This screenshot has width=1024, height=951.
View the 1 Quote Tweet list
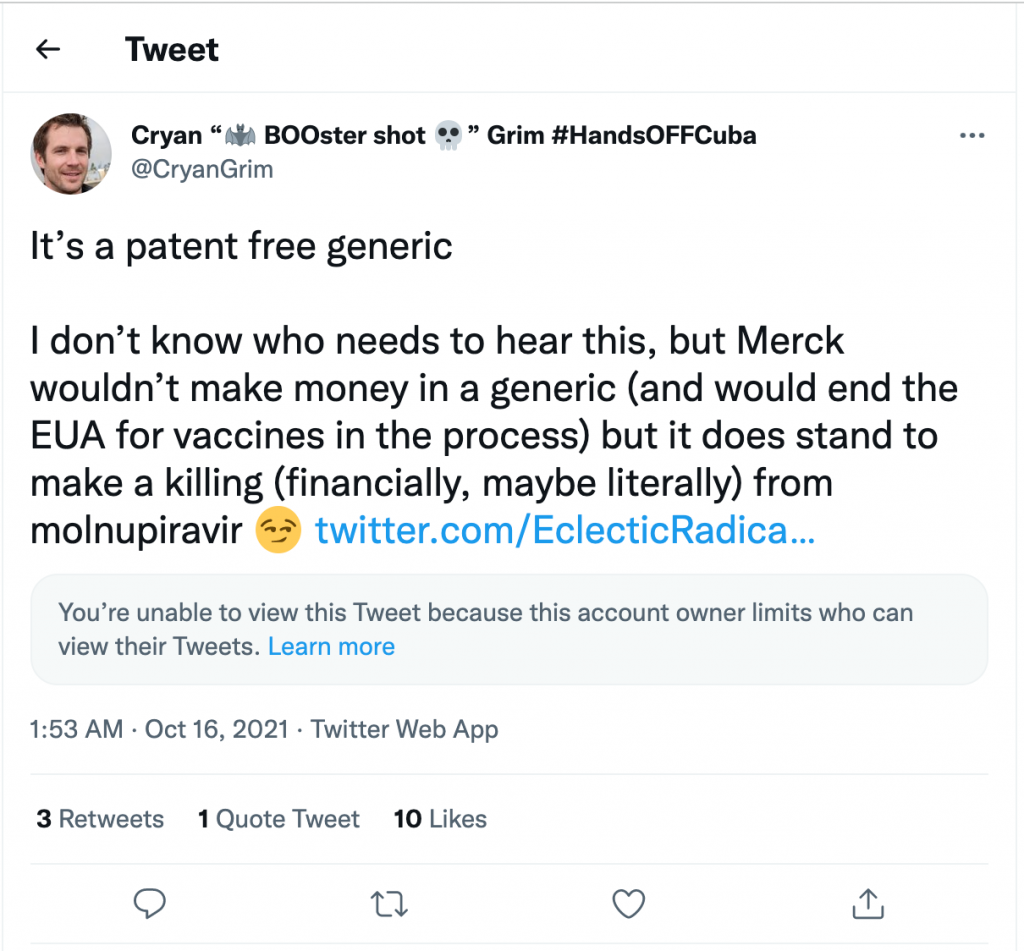tap(278, 819)
